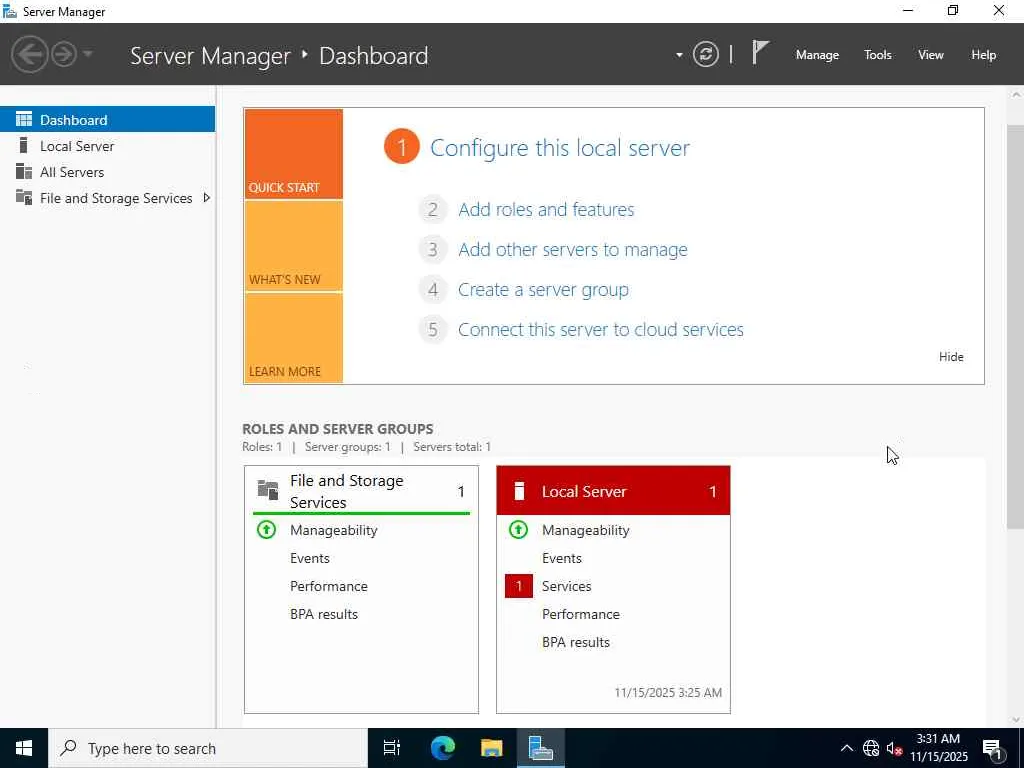
Task: Click Events in the Local Server tile
Action: click(x=562, y=558)
